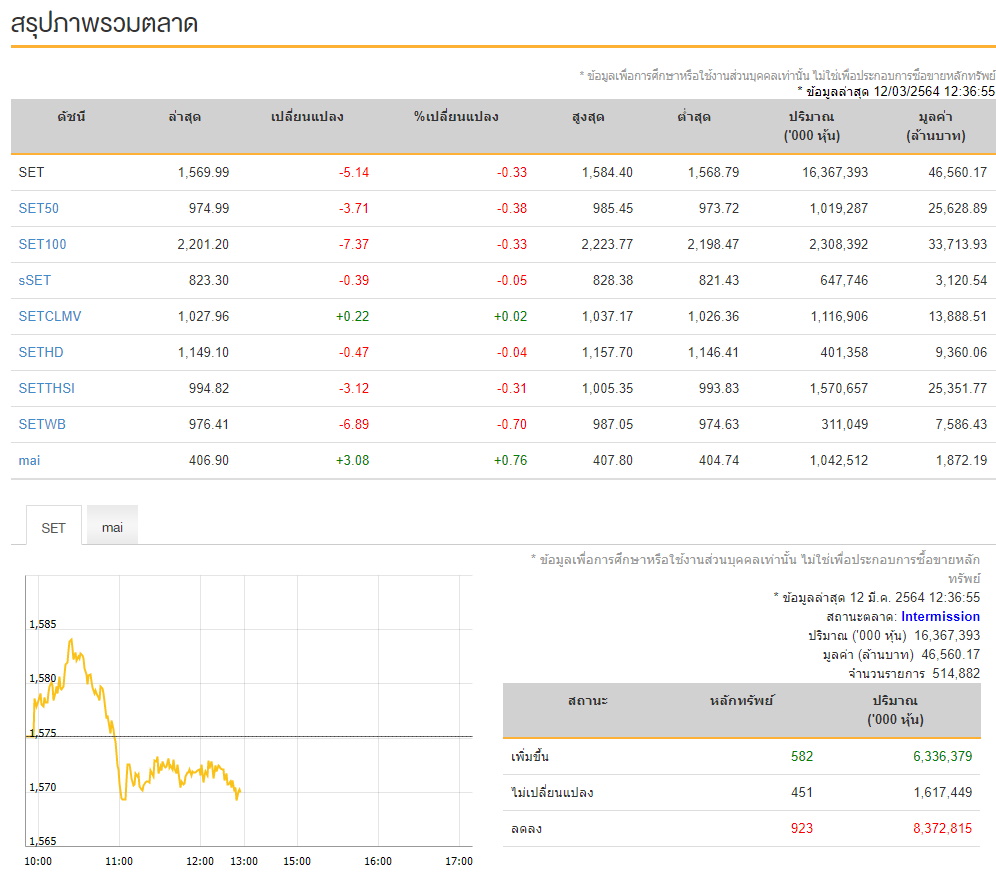996x879 pixels.
Task: Select mai percent change +0.76
Action: (x=511, y=460)
